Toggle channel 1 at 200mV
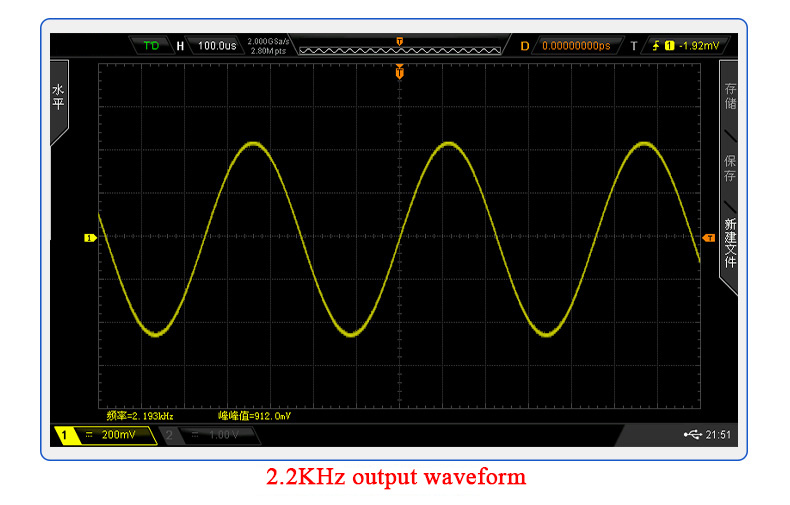 coord(105,435)
